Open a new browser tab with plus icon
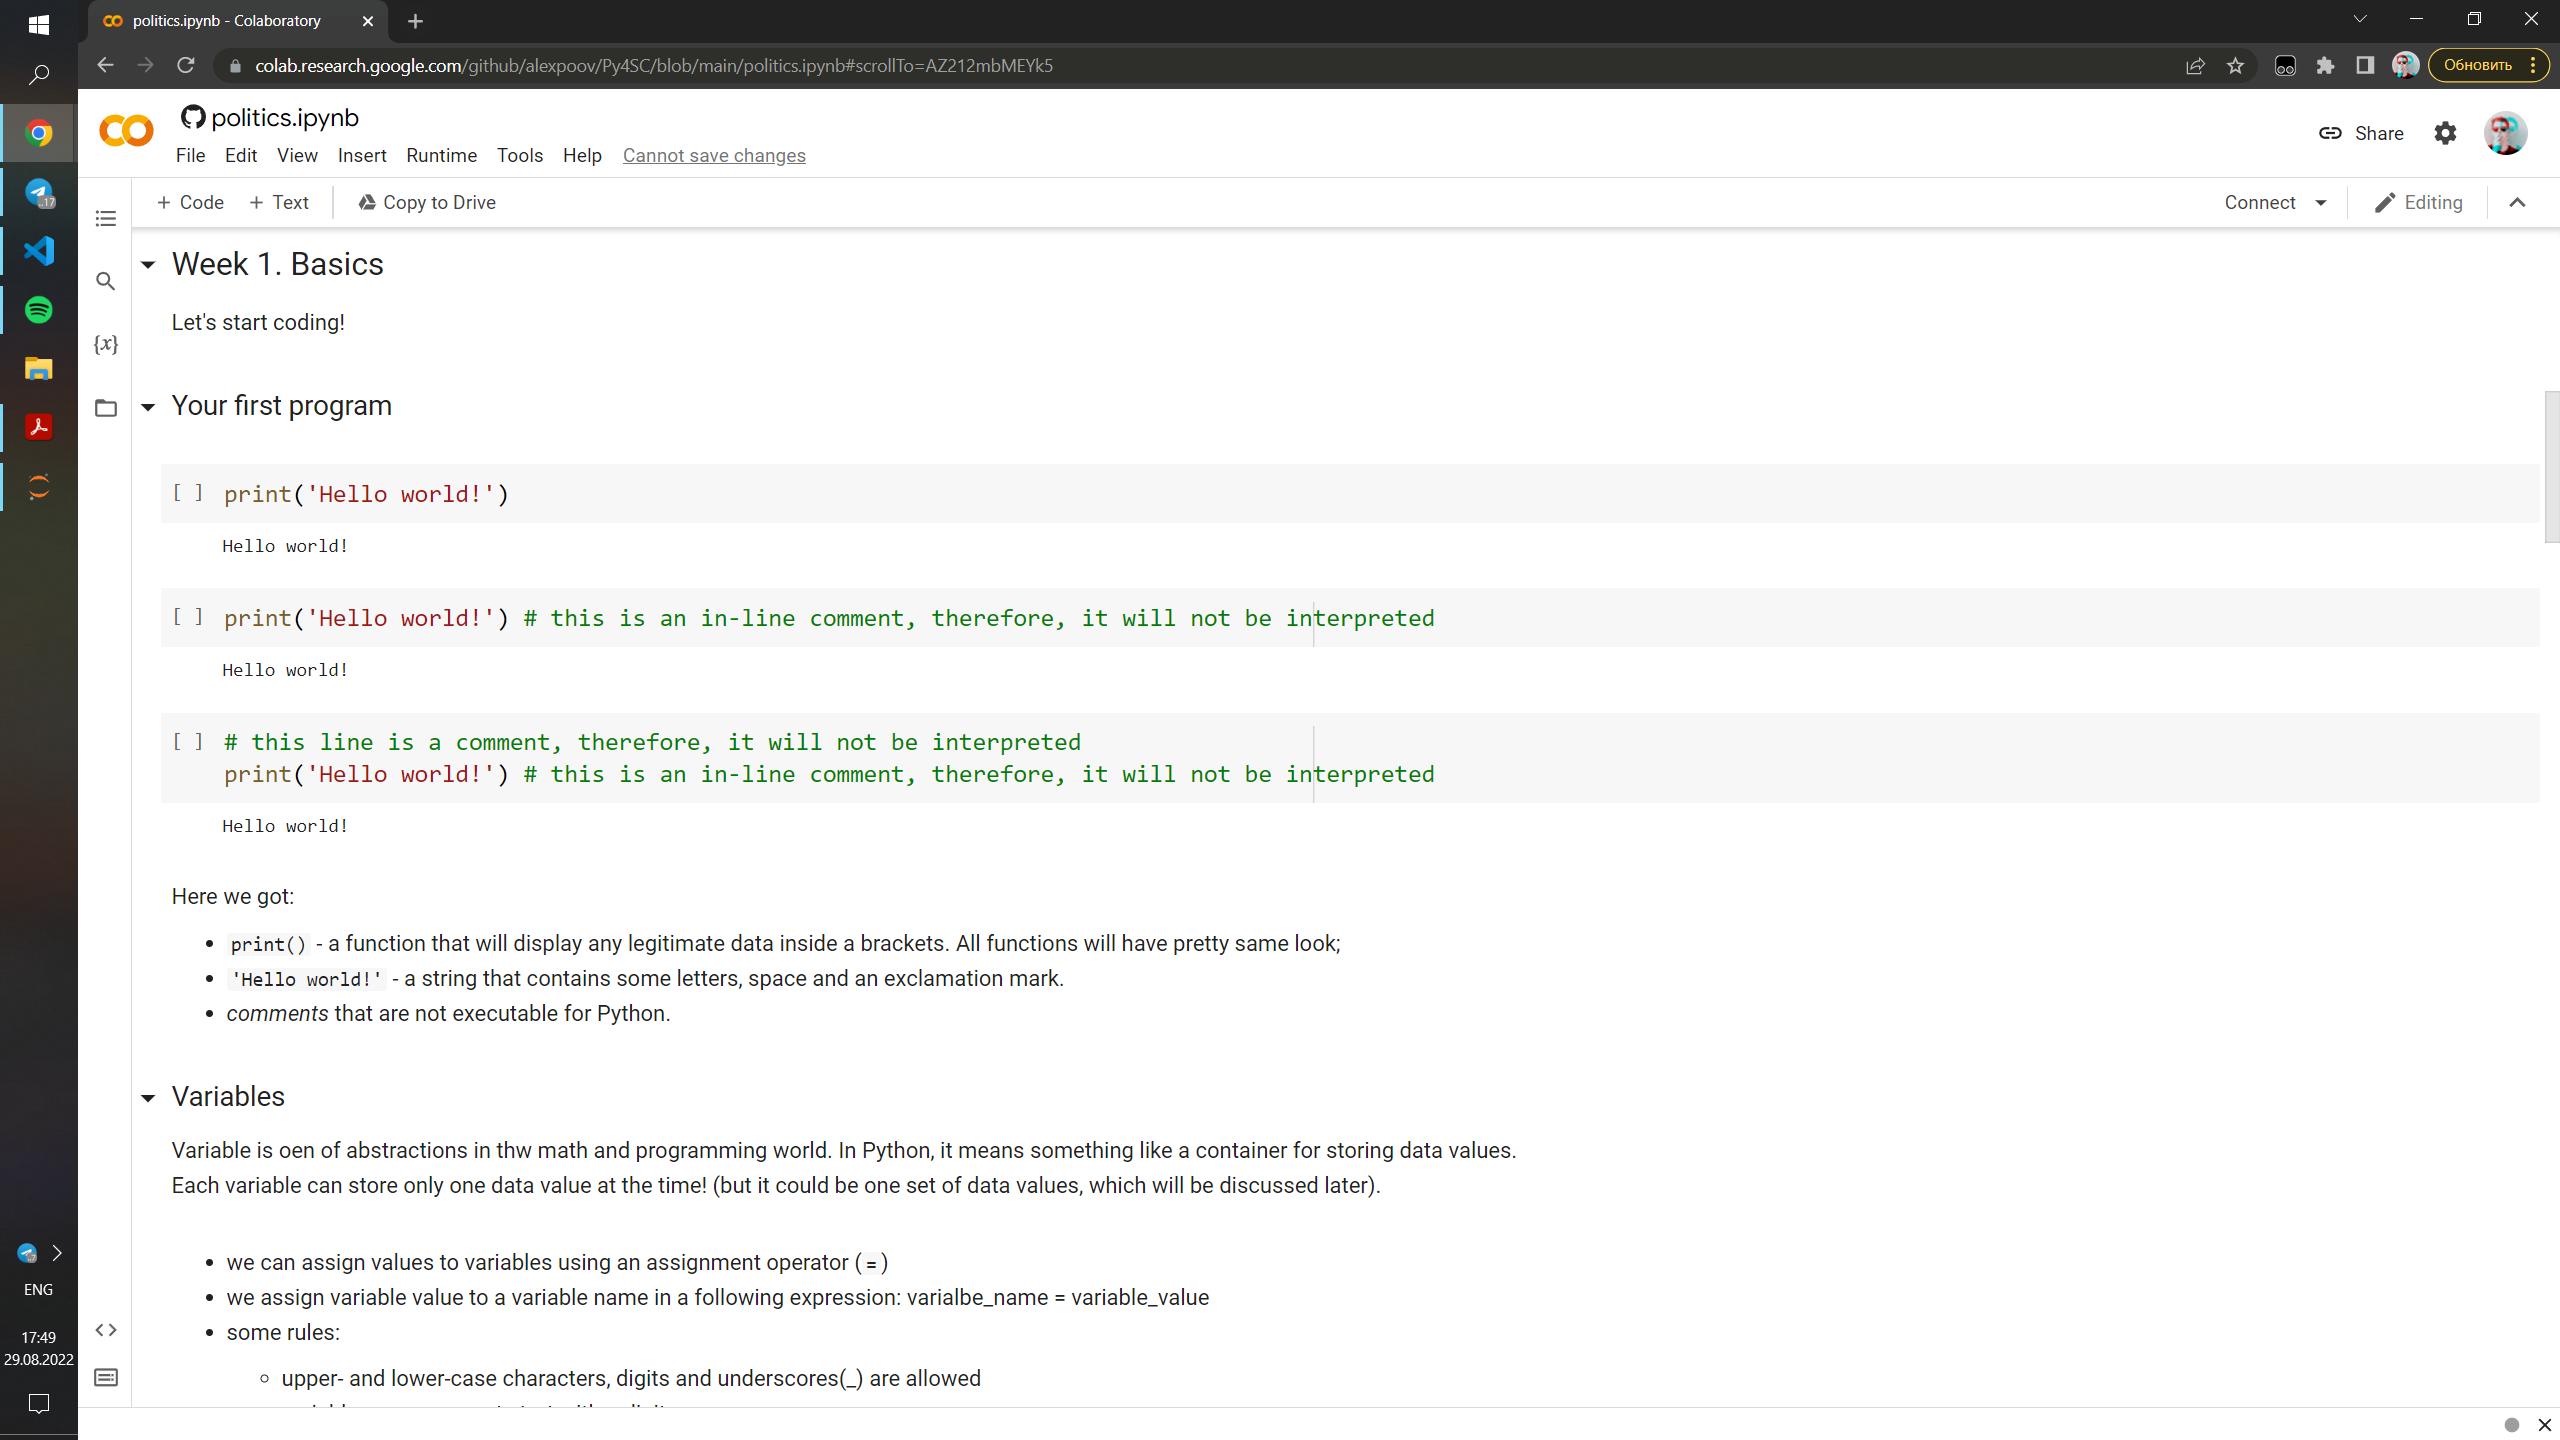This screenshot has height=1440, width=2560. coord(416,21)
